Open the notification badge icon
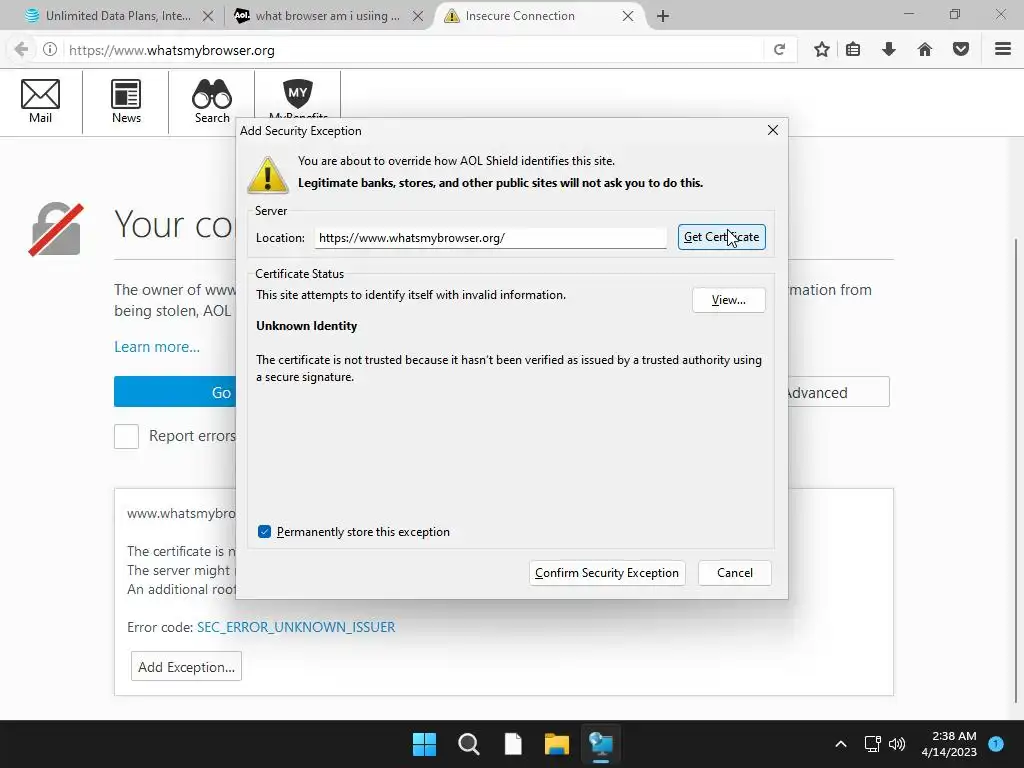The image size is (1024, 768). pyautogui.click(x=996, y=744)
